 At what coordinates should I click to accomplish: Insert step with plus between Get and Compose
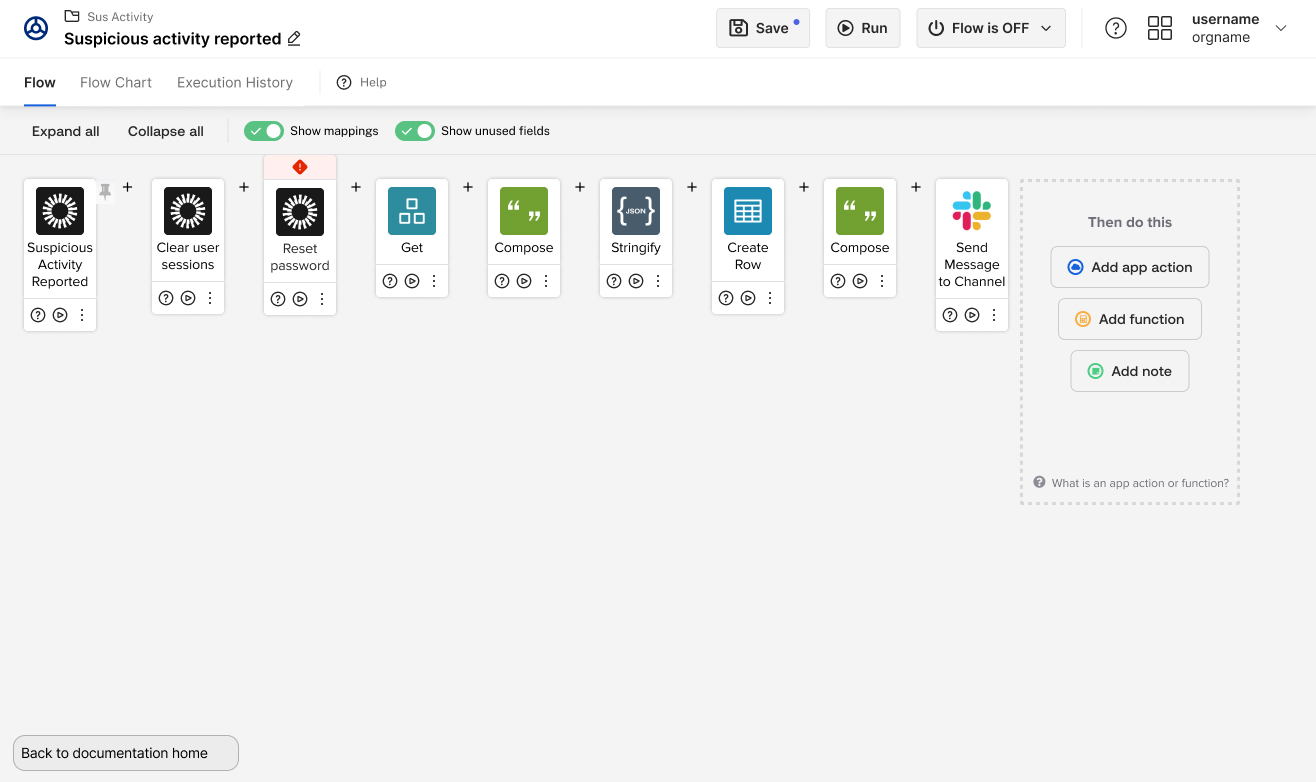click(468, 187)
